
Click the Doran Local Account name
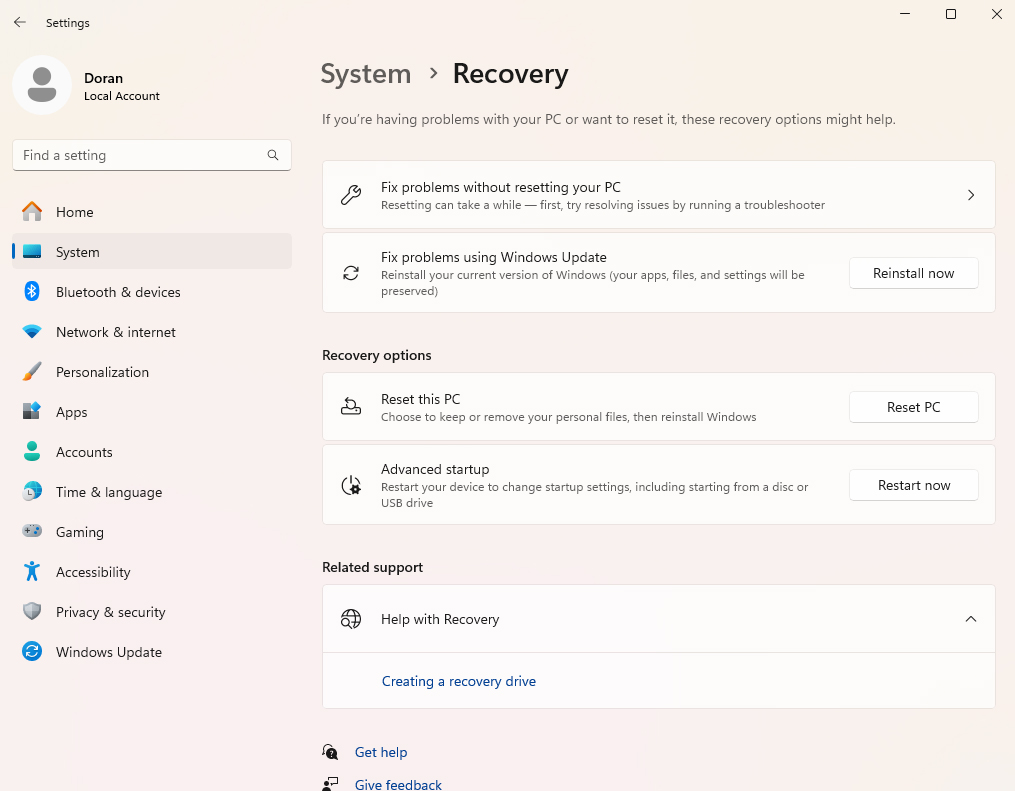122,86
